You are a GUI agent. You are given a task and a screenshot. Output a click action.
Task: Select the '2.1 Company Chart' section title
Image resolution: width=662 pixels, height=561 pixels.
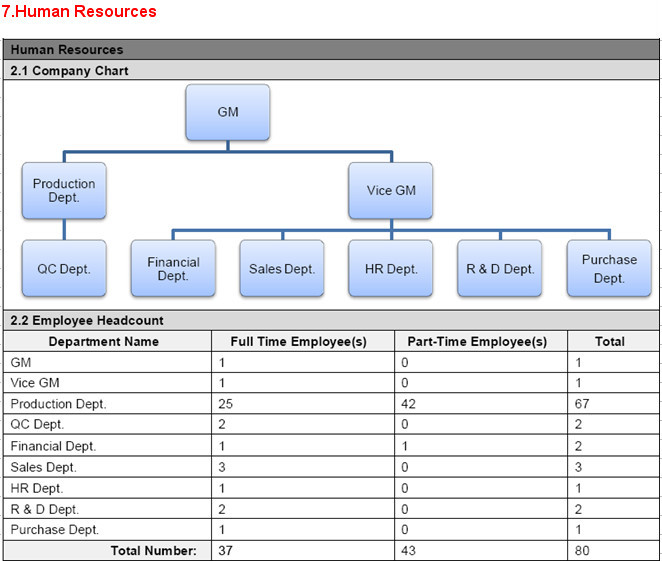pos(69,70)
